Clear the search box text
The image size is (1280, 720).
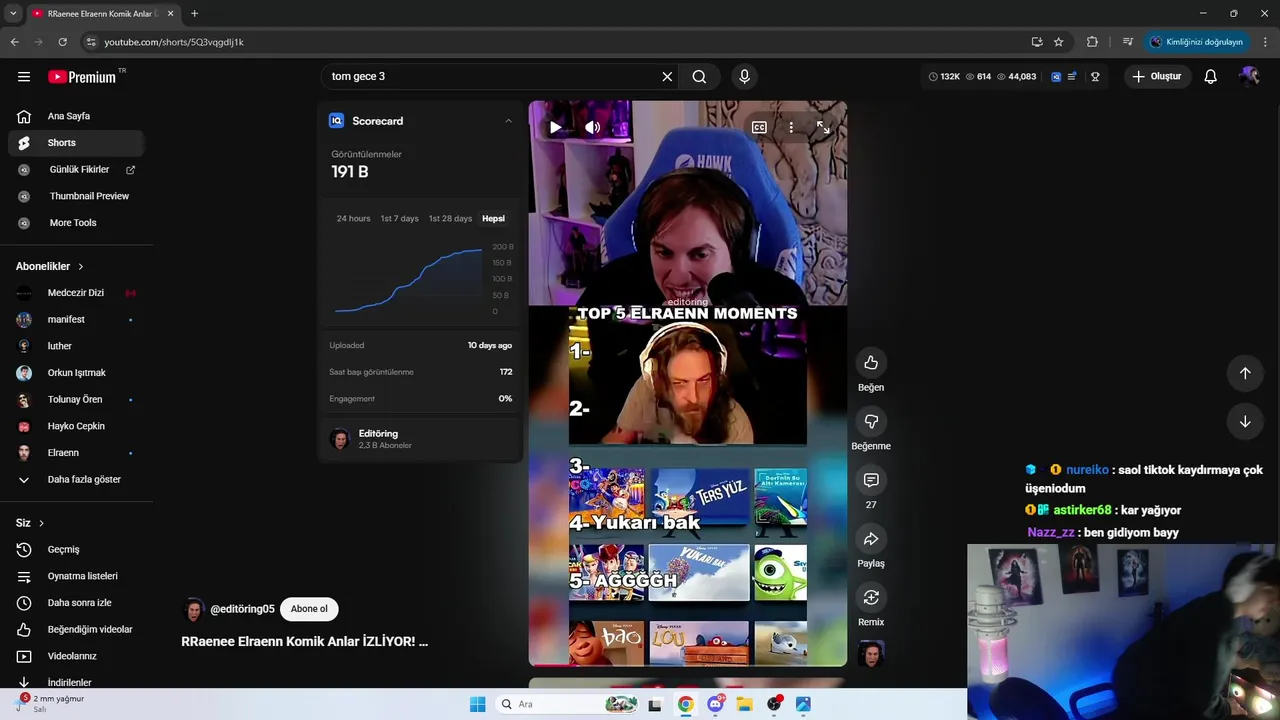(667, 77)
